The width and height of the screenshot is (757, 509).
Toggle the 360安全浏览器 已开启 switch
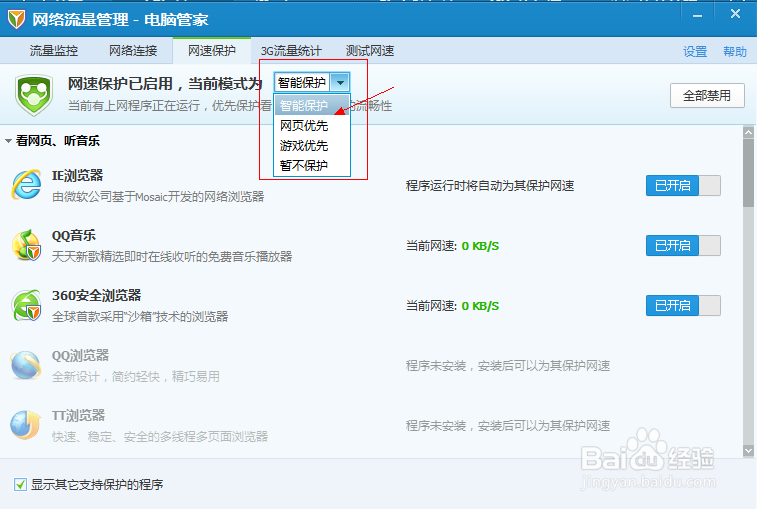click(x=683, y=305)
